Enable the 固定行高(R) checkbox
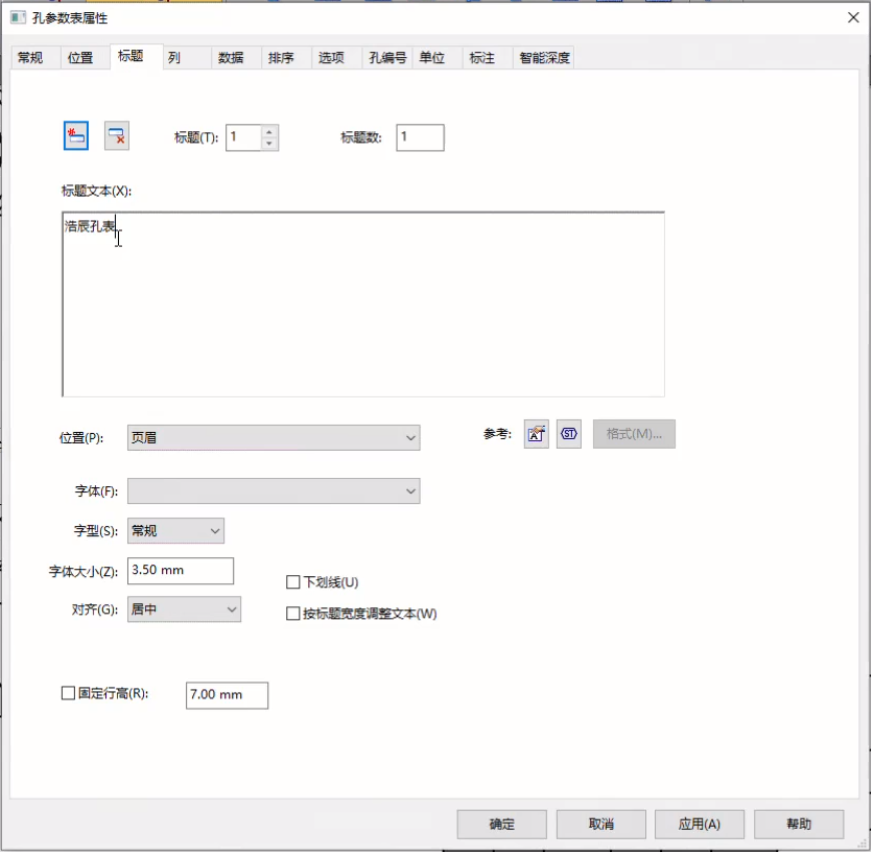The image size is (871, 852). [x=68, y=693]
